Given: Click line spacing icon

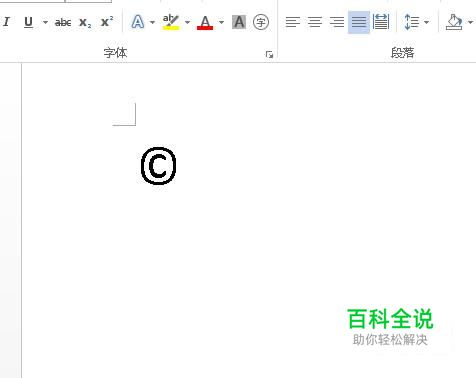Looking at the screenshot, I should [x=411, y=22].
